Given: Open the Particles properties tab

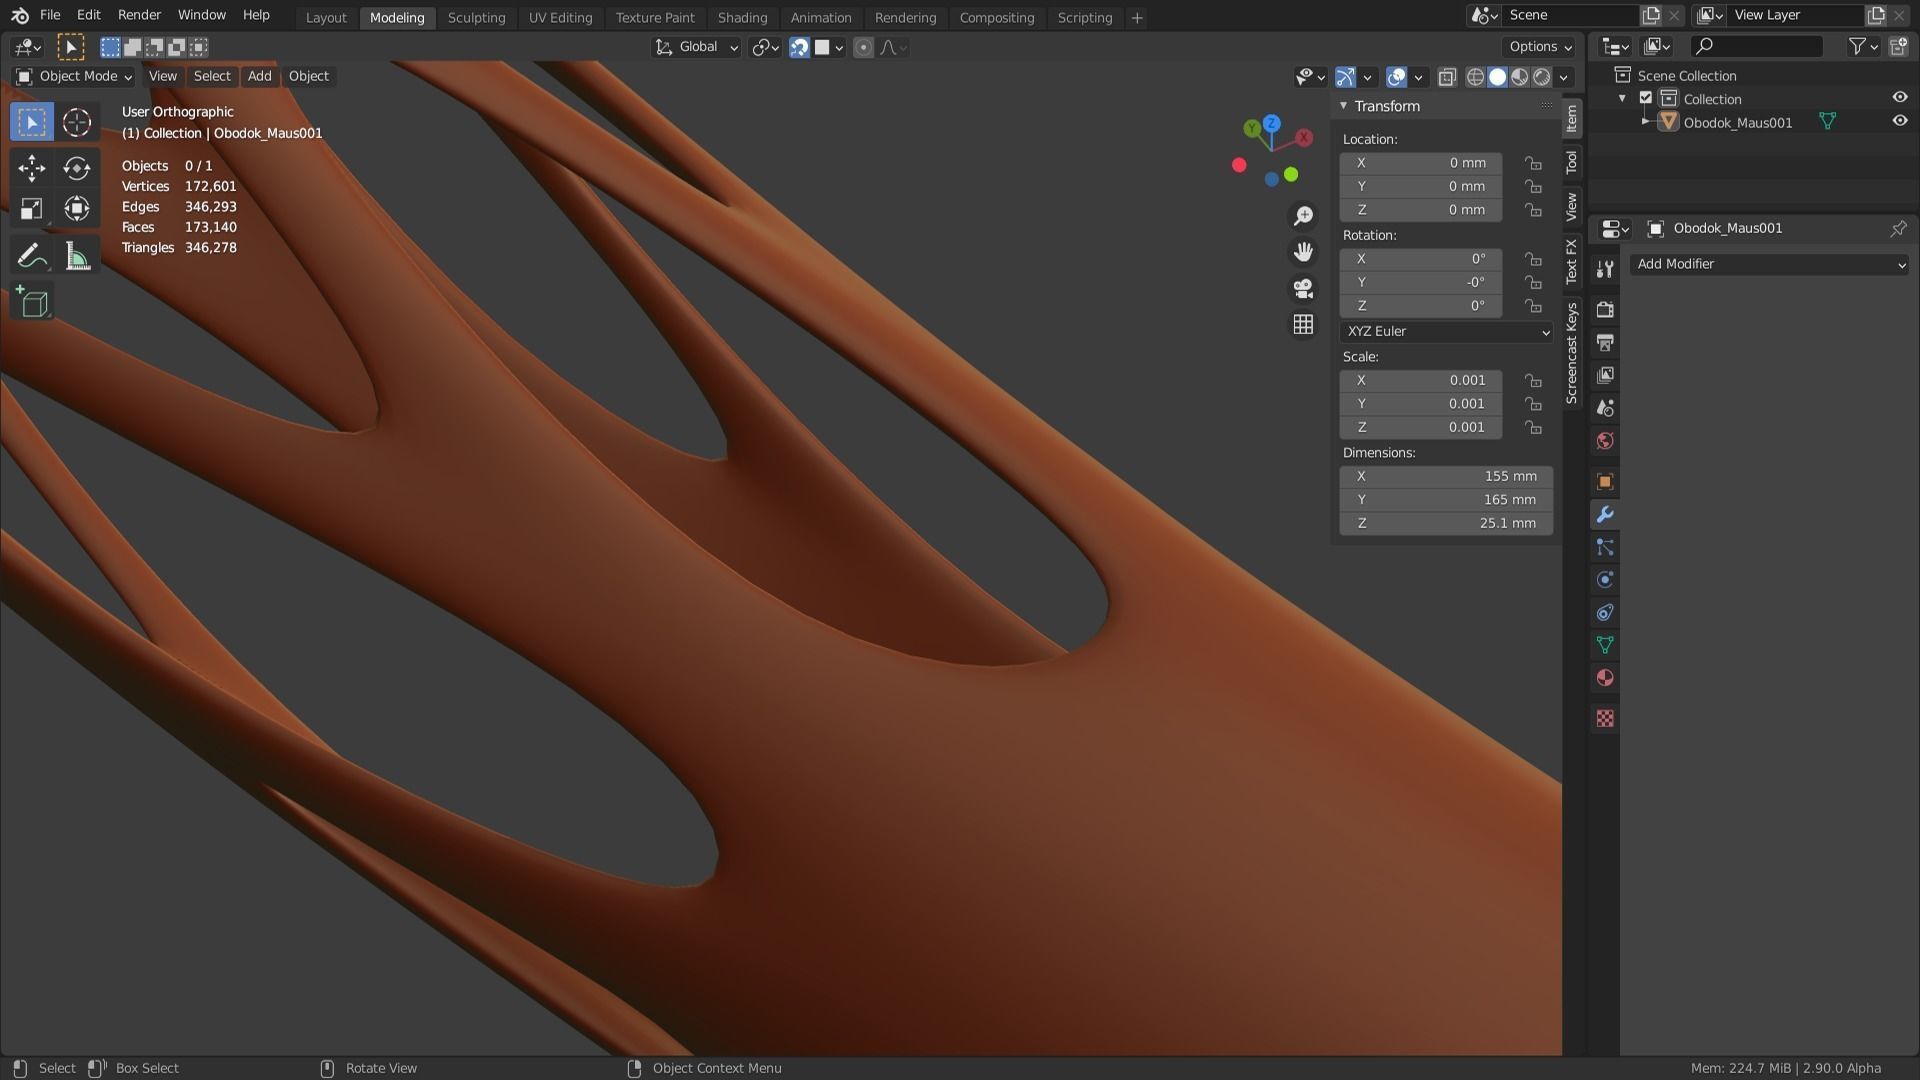Looking at the screenshot, I should (1605, 547).
